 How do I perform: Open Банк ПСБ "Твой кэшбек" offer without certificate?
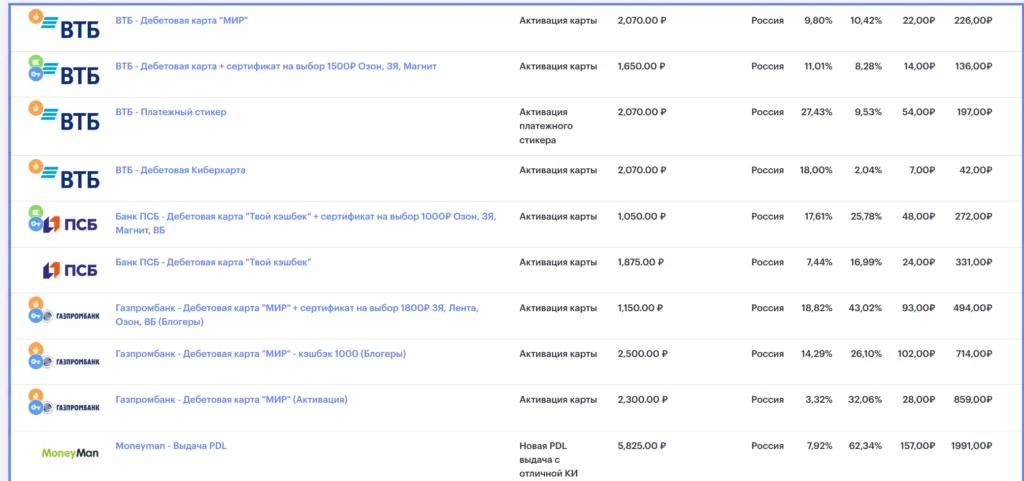(x=213, y=262)
